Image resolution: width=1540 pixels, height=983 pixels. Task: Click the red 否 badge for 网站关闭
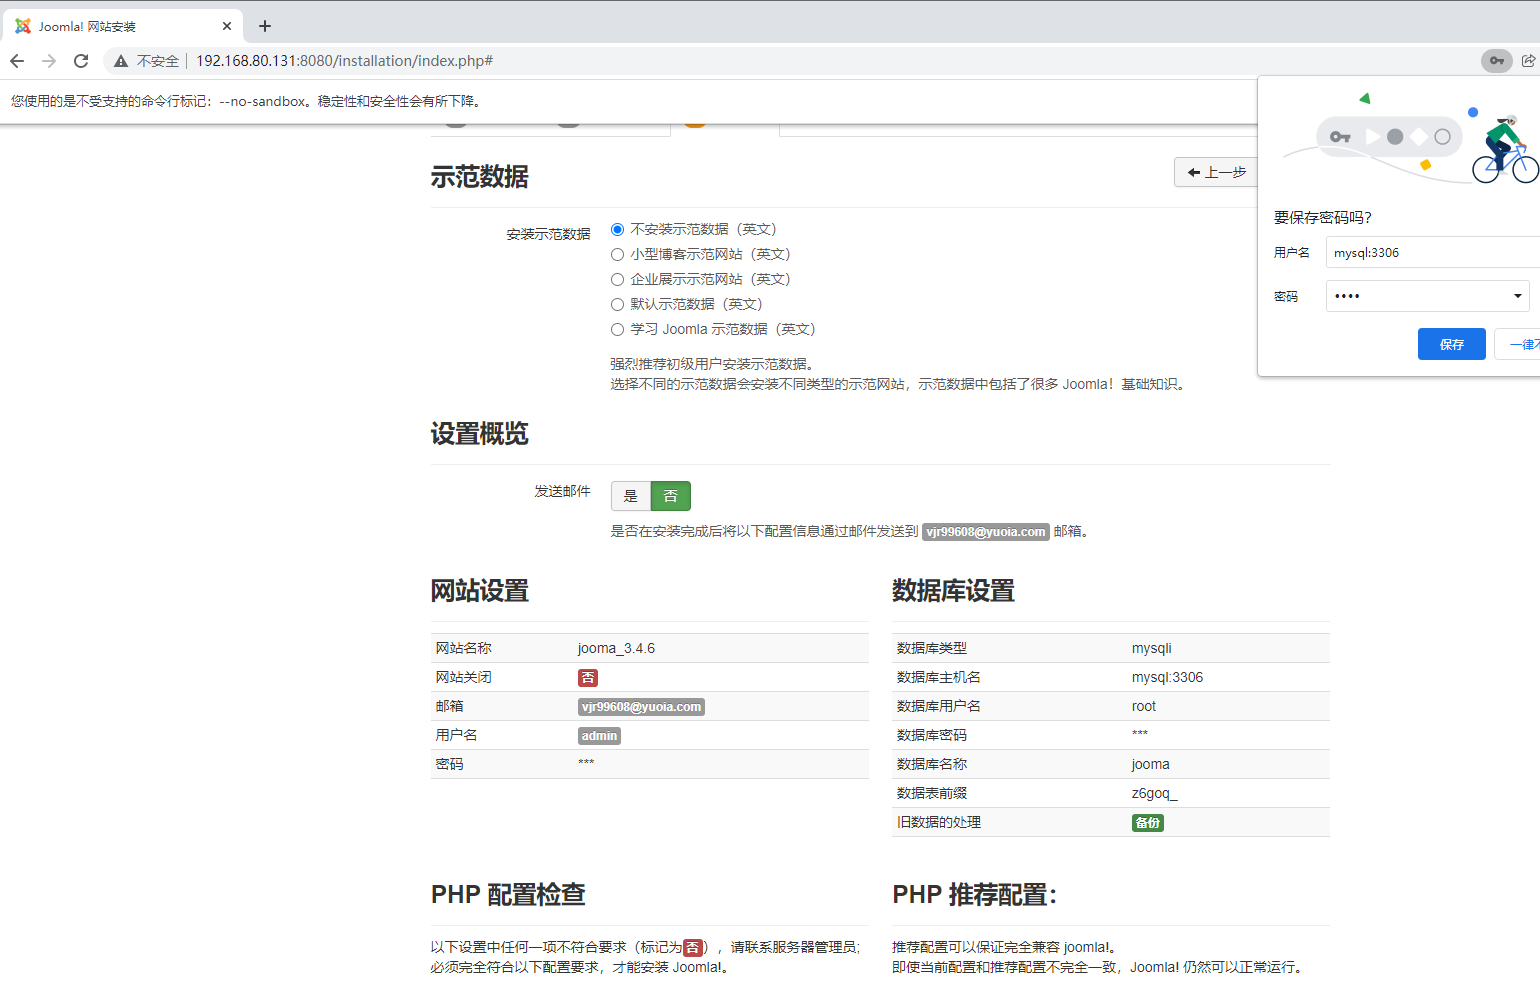click(x=588, y=678)
